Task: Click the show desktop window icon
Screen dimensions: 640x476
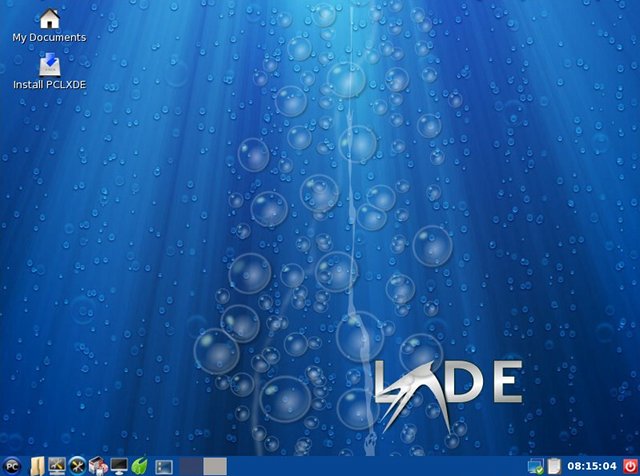Action: click(164, 467)
